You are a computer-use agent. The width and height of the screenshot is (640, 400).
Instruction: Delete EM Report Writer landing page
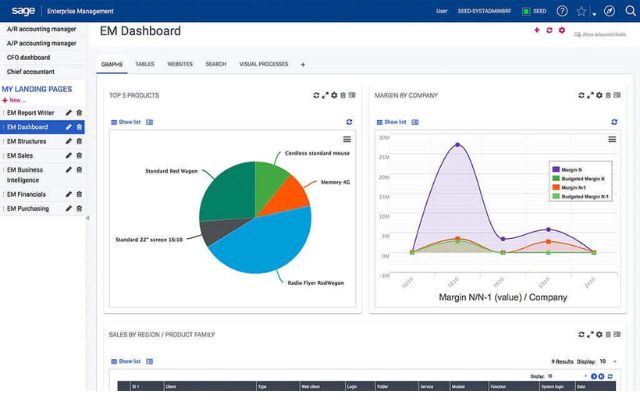point(79,113)
